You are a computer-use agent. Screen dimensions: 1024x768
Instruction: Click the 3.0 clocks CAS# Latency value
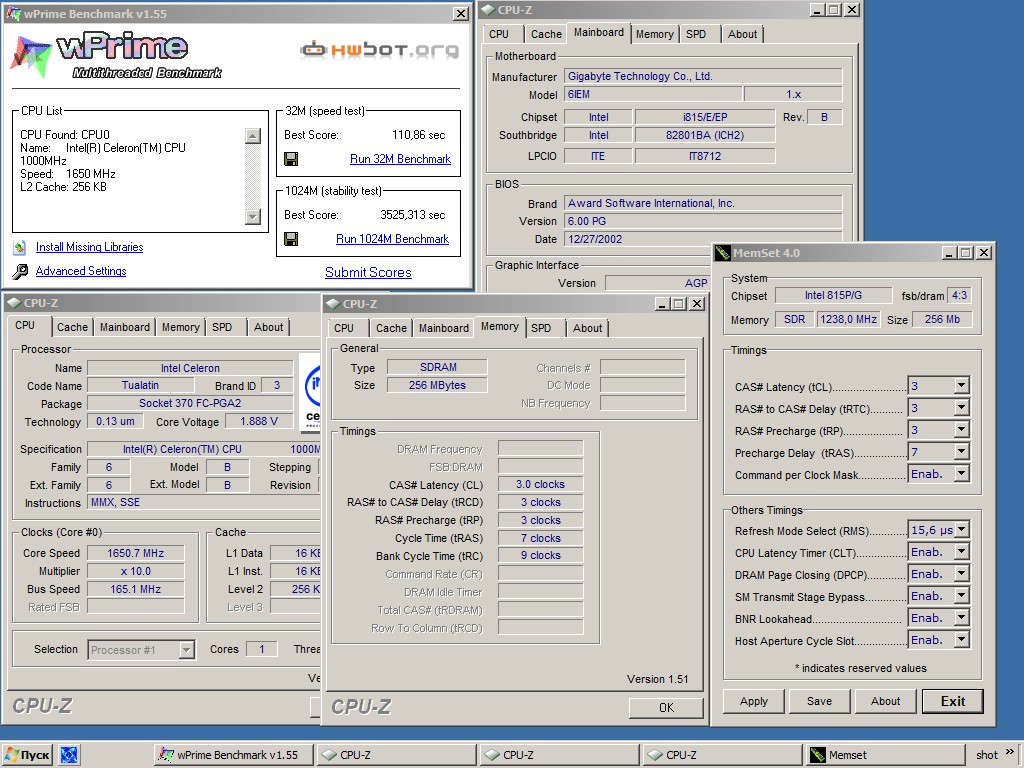click(540, 485)
